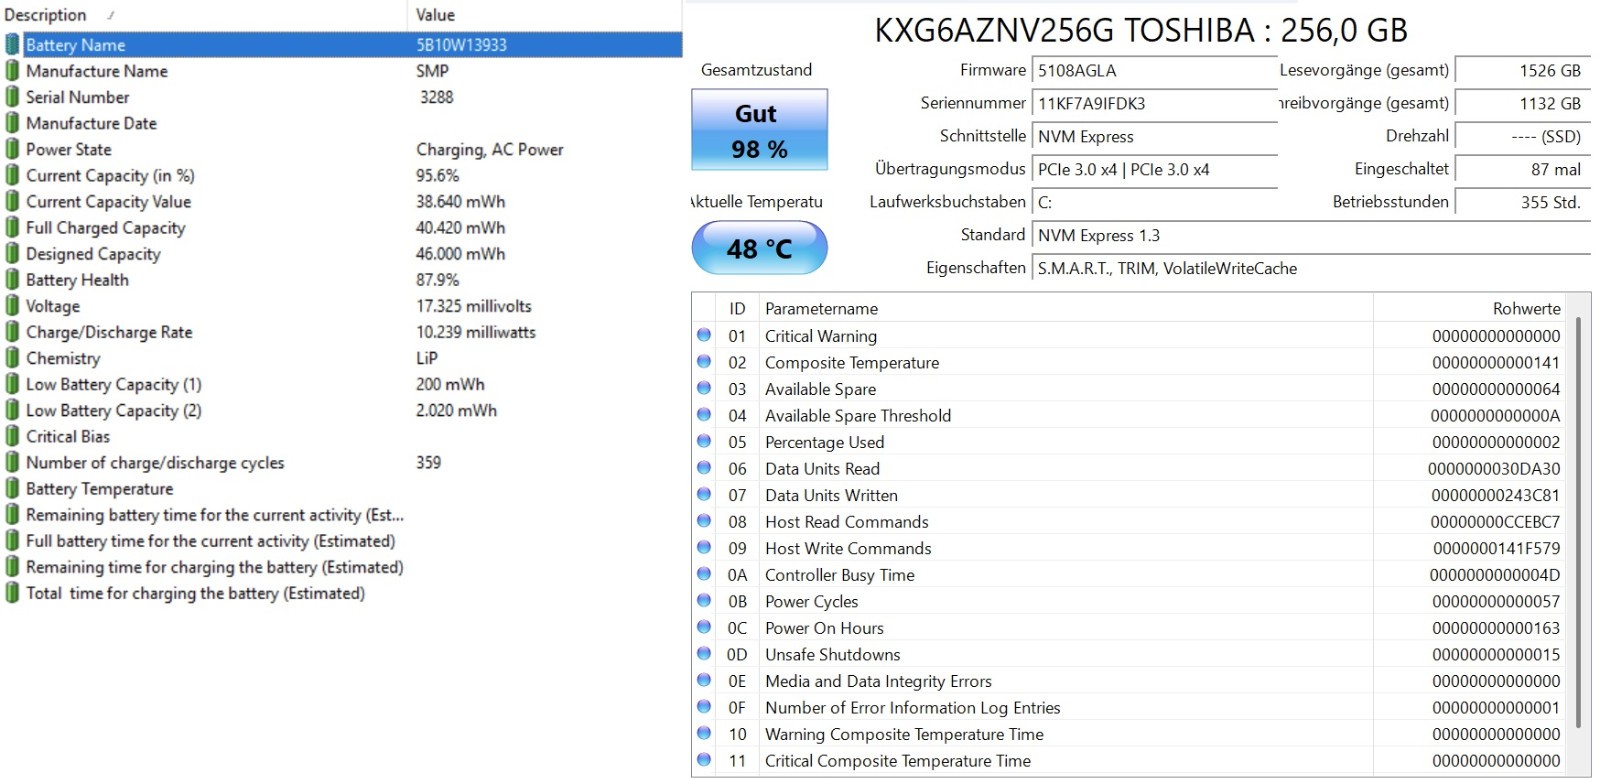Click the battery icon beside Current Capacity (in %)
This screenshot has height=778, width=1600.
pos(12,175)
